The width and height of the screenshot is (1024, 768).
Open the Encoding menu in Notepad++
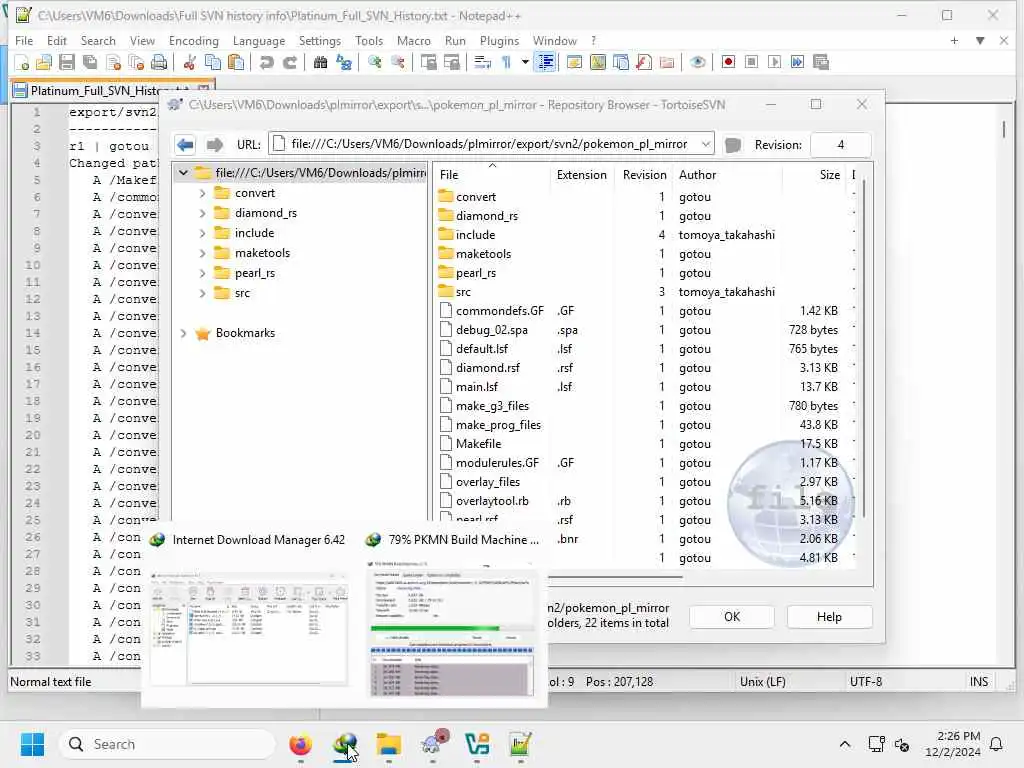193,40
